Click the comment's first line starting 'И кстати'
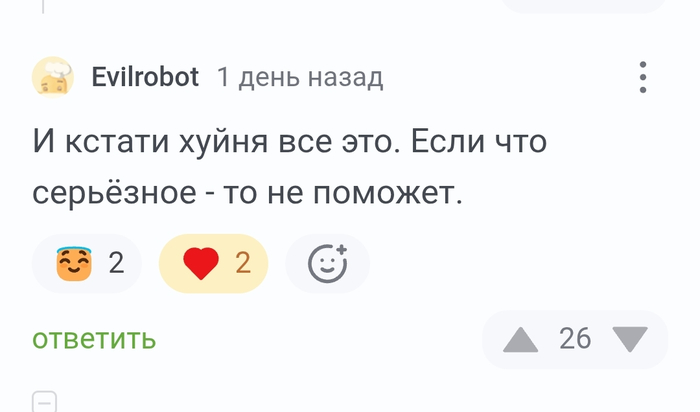This screenshot has width=700, height=412. coord(290,143)
